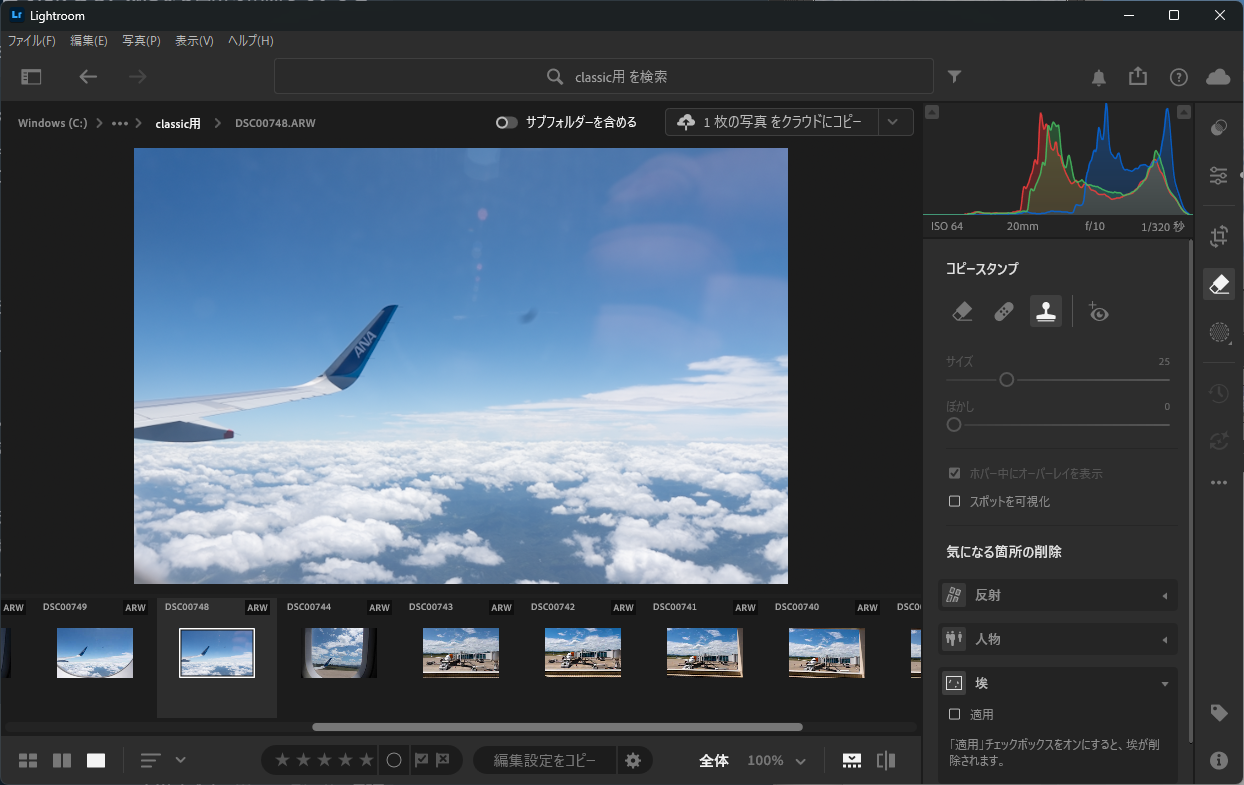
Task: Set rating to five stars
Action: click(x=367, y=760)
